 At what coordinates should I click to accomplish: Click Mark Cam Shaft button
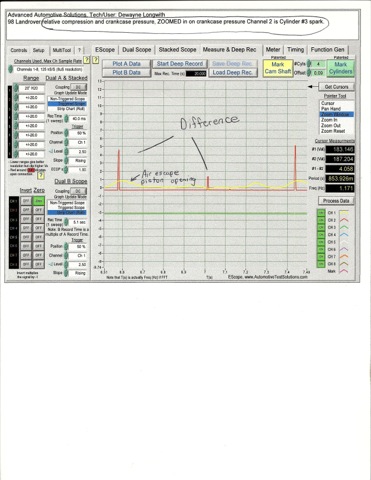tap(278, 68)
